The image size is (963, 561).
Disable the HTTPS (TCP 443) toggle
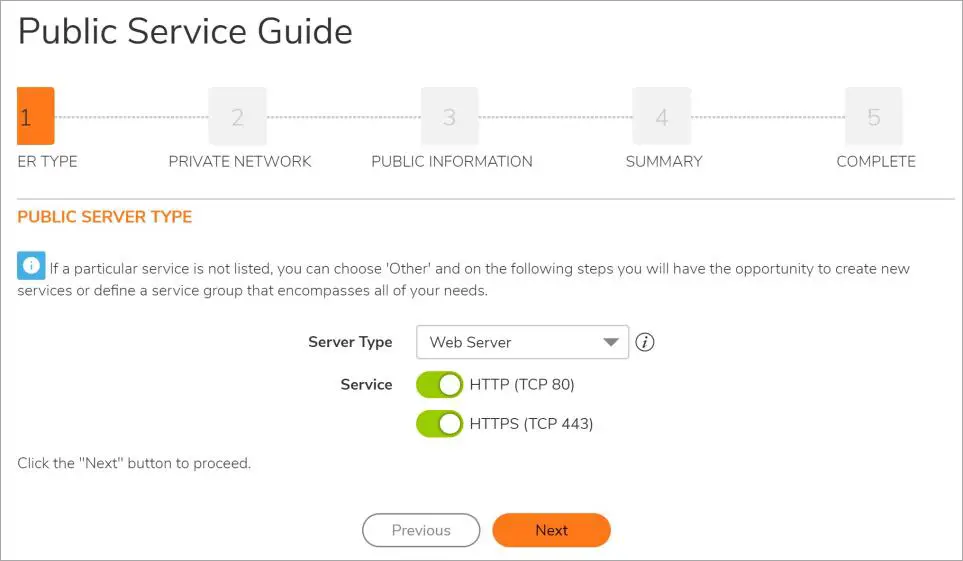click(x=439, y=424)
